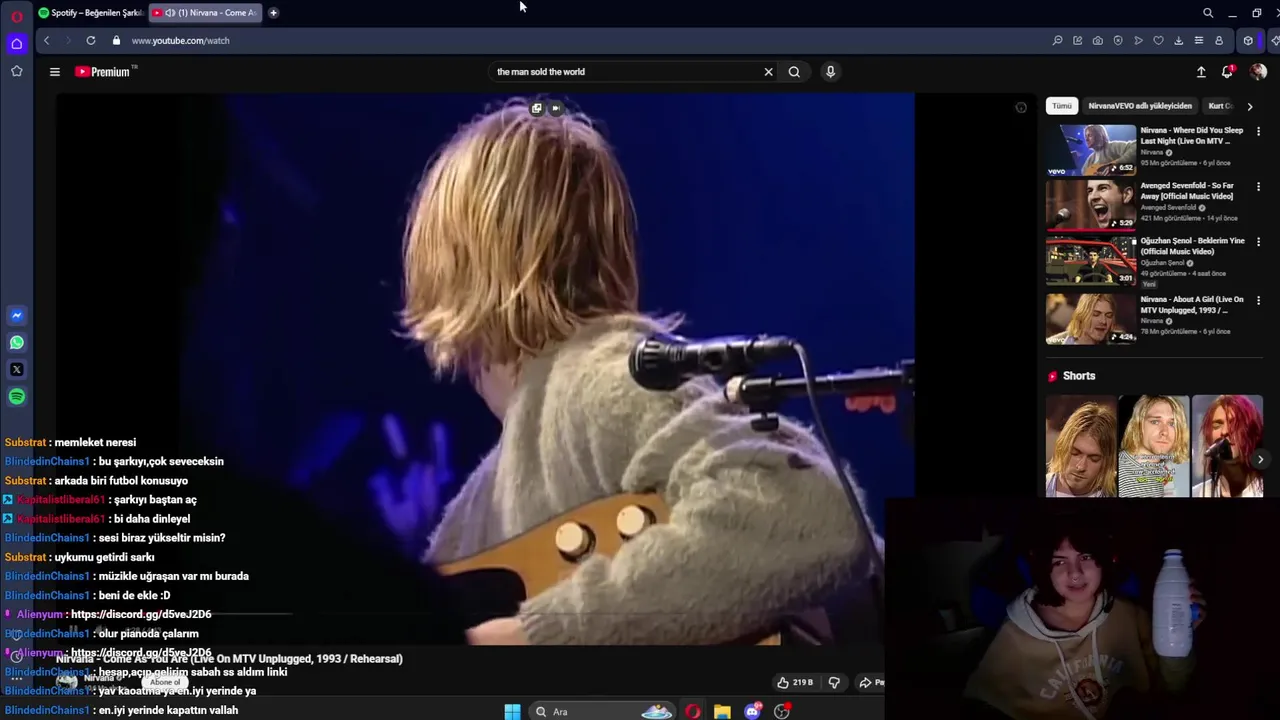Image resolution: width=1280 pixels, height=720 pixels.
Task: Open Avenged Sevenfold So Far Away thumbnail
Action: (x=1091, y=205)
